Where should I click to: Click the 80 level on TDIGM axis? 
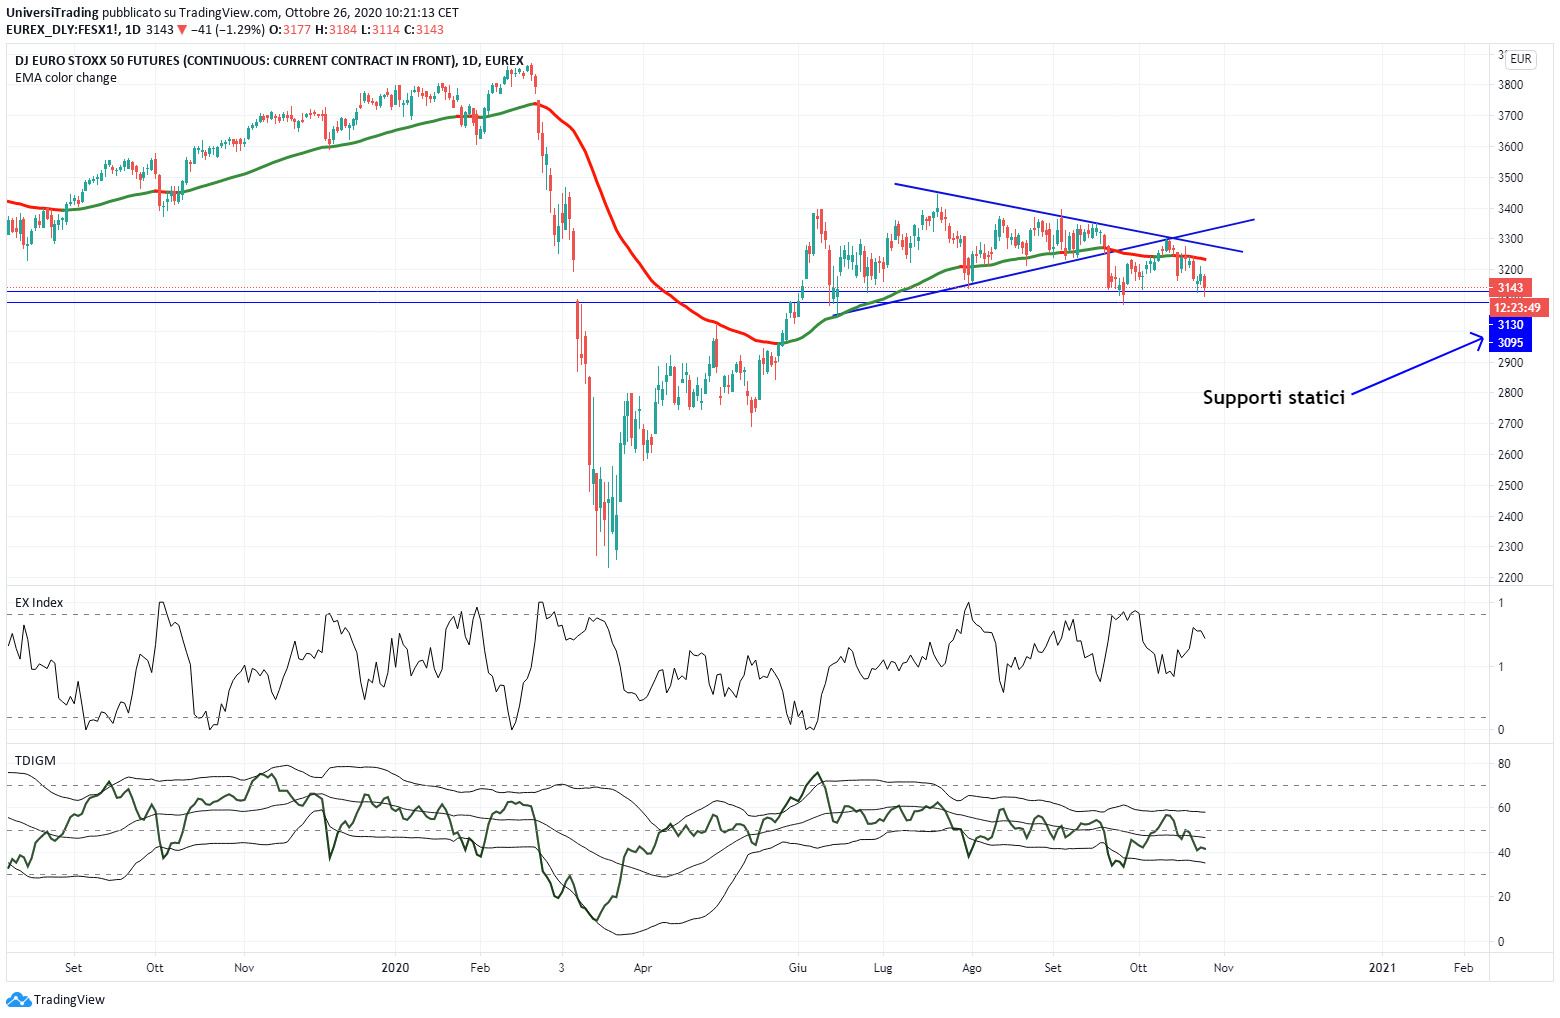[1504, 764]
